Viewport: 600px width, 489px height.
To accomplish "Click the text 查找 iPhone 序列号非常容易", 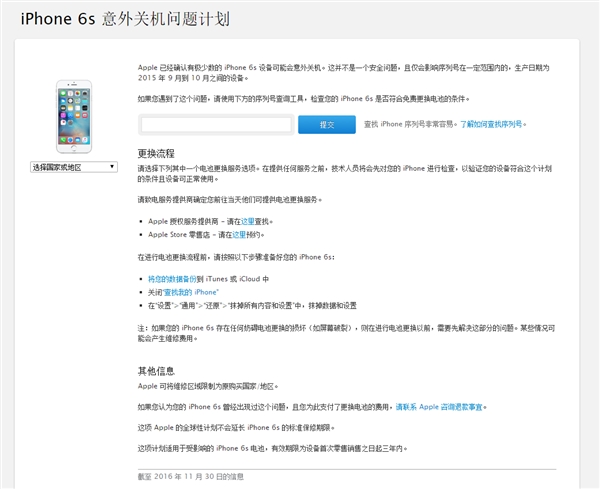I will (x=406, y=125).
